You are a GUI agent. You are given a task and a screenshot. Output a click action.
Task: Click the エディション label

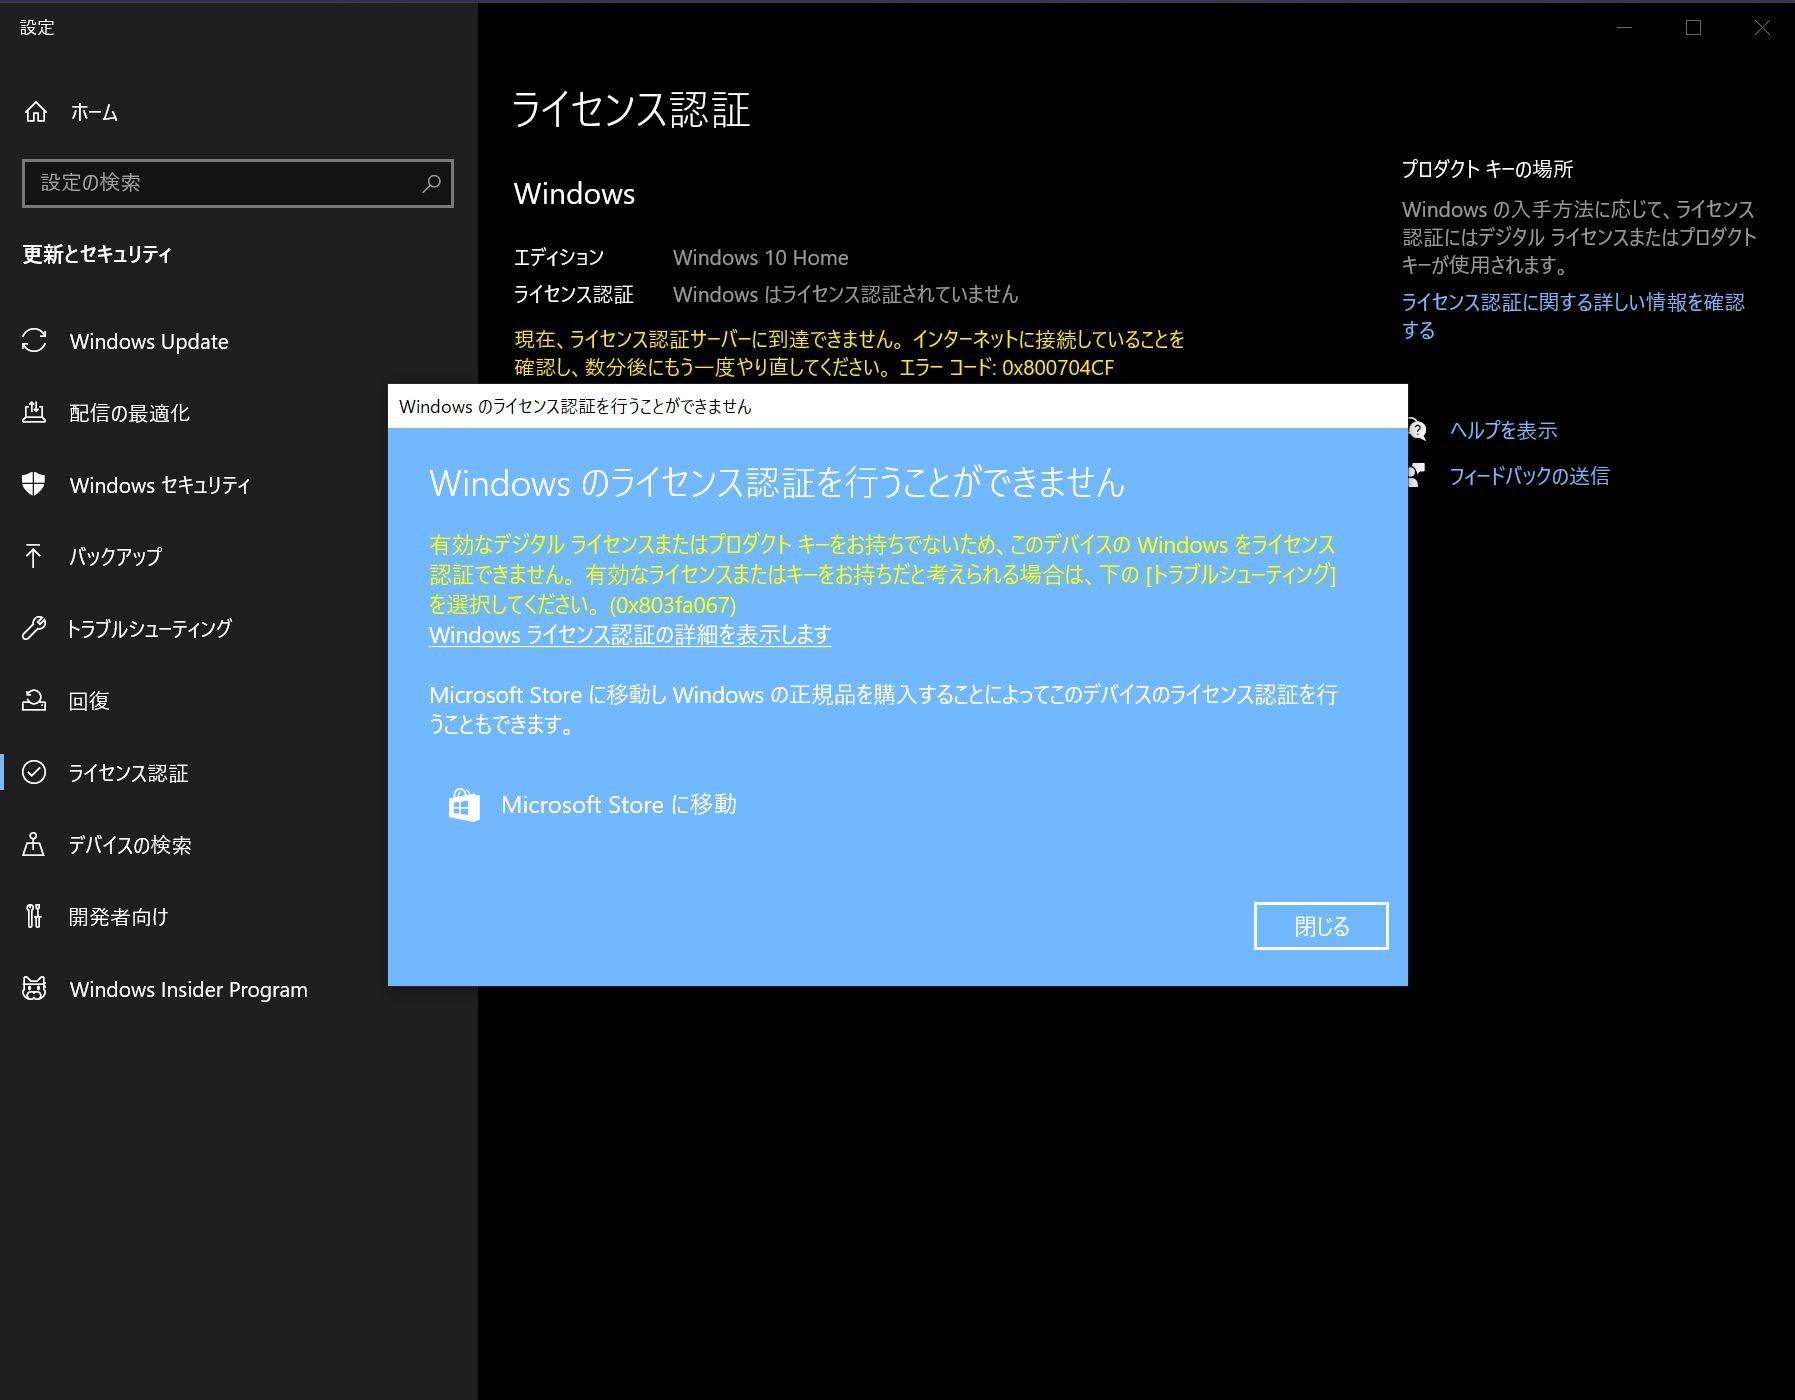(559, 258)
